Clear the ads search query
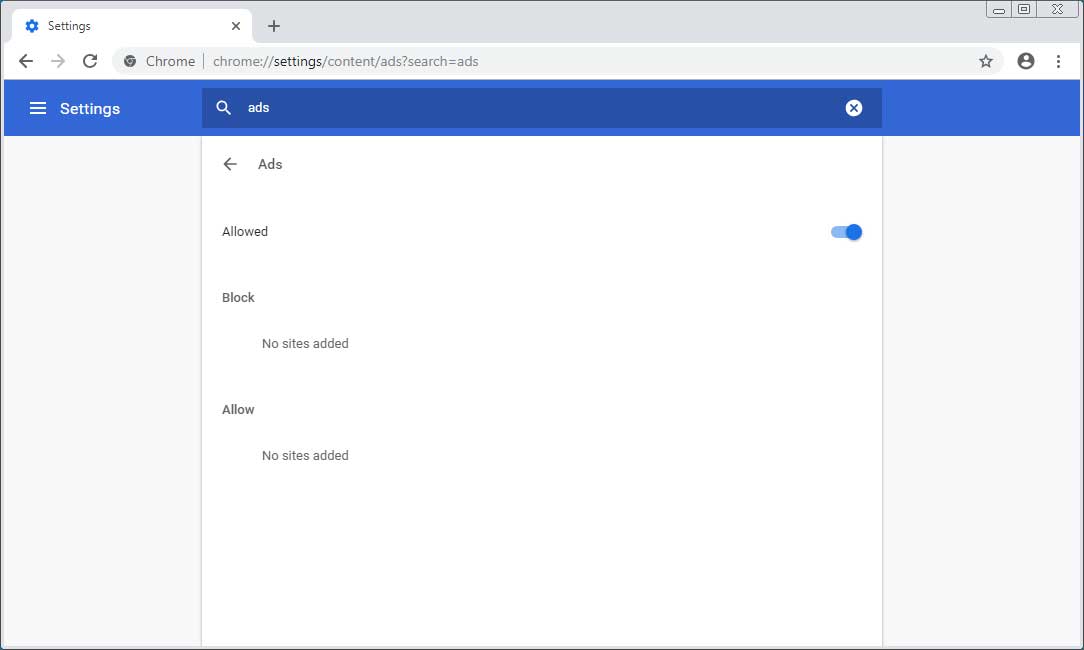 854,107
